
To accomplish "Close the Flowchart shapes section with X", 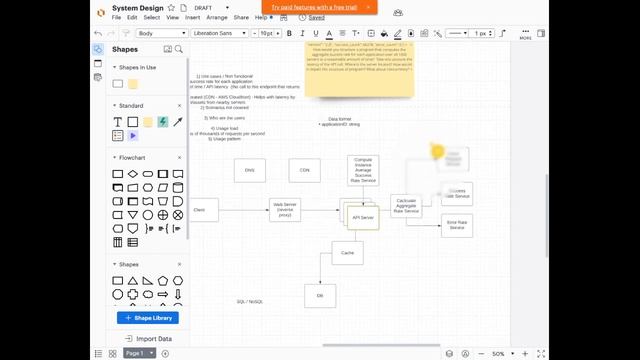I will point(179,158).
